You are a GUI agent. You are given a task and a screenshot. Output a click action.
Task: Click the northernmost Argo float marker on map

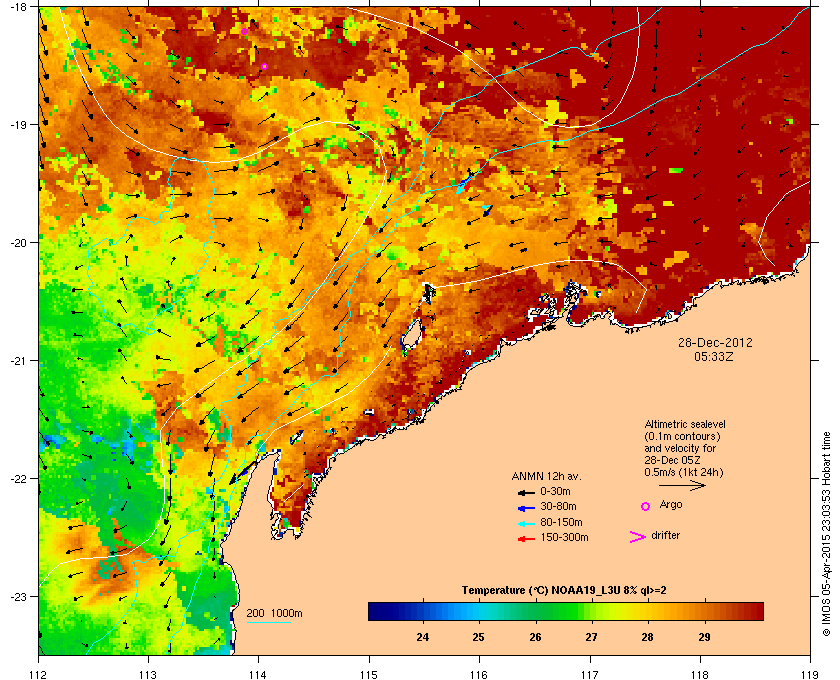[244, 32]
